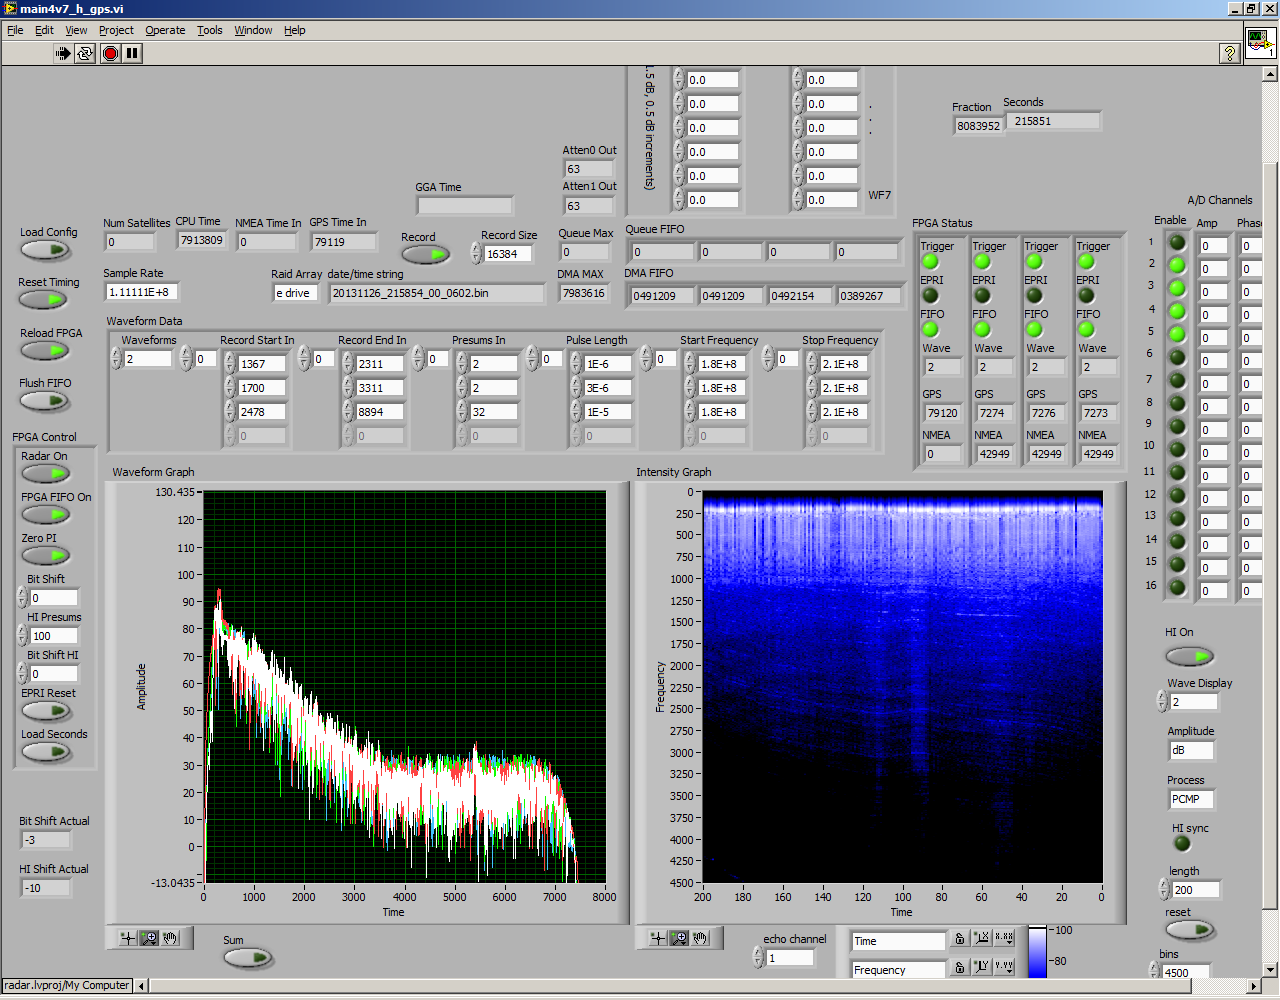This screenshot has height=1000, width=1280.
Task: Open the Tools menu
Action: [209, 30]
